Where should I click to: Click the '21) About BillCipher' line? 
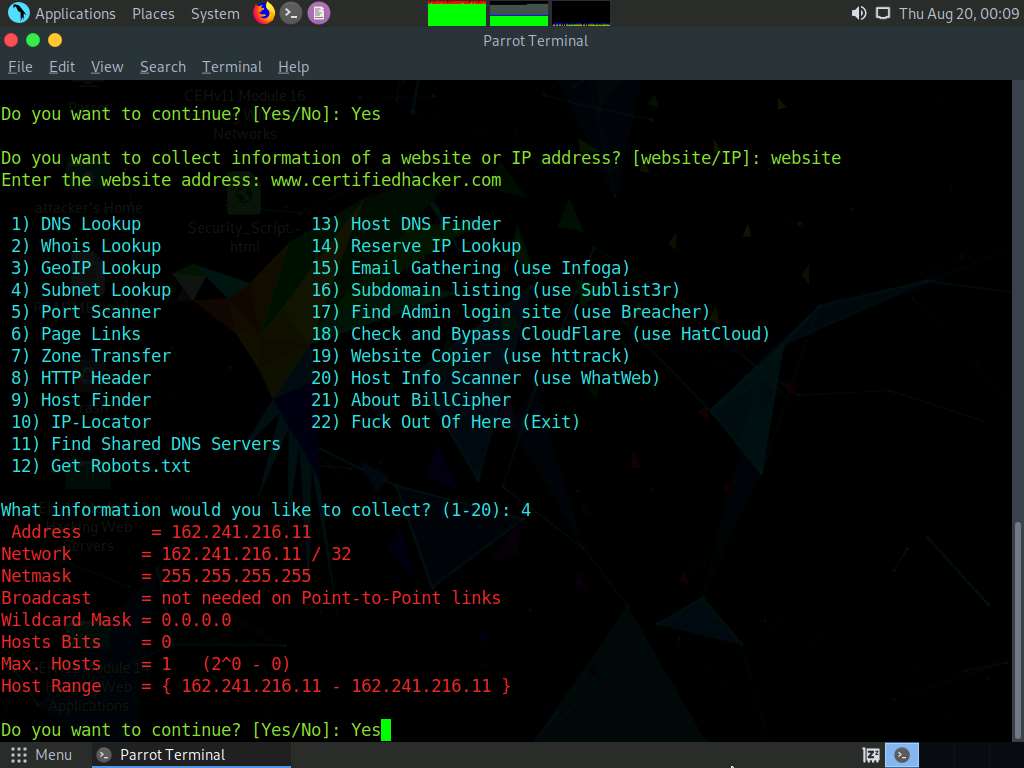tap(411, 400)
